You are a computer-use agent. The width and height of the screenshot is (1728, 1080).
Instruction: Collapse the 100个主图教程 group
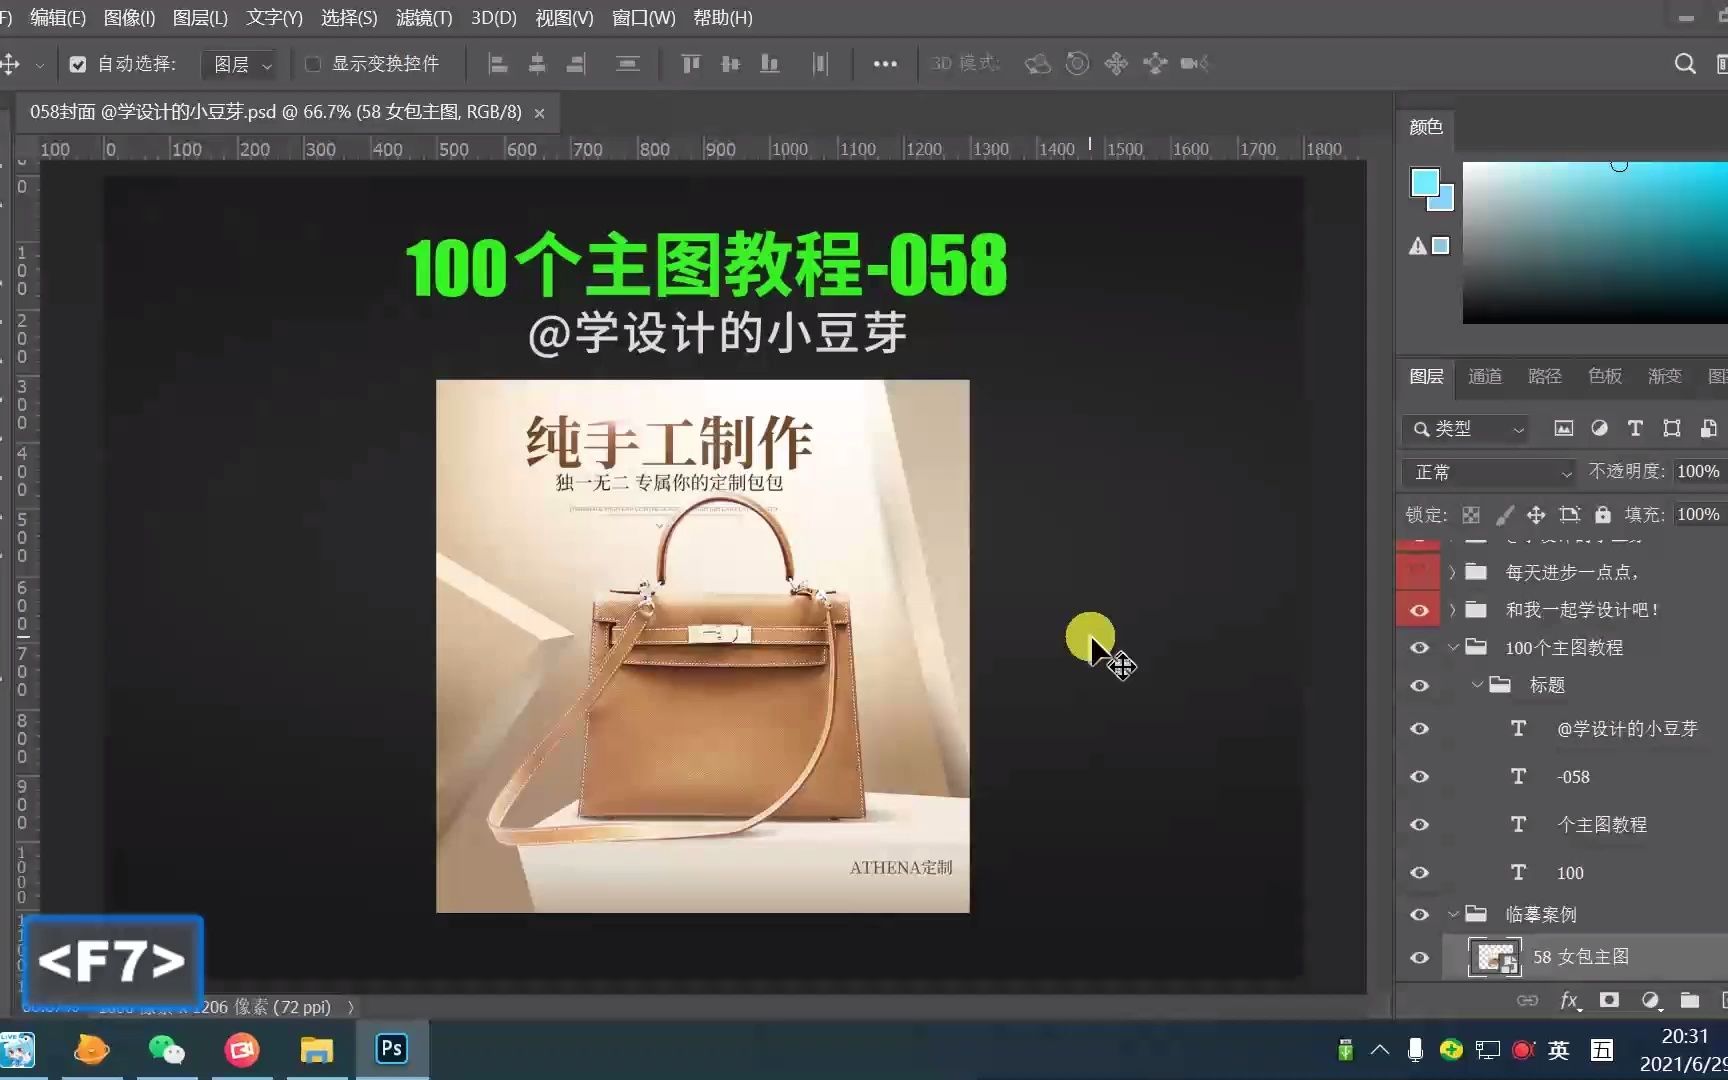(x=1453, y=648)
